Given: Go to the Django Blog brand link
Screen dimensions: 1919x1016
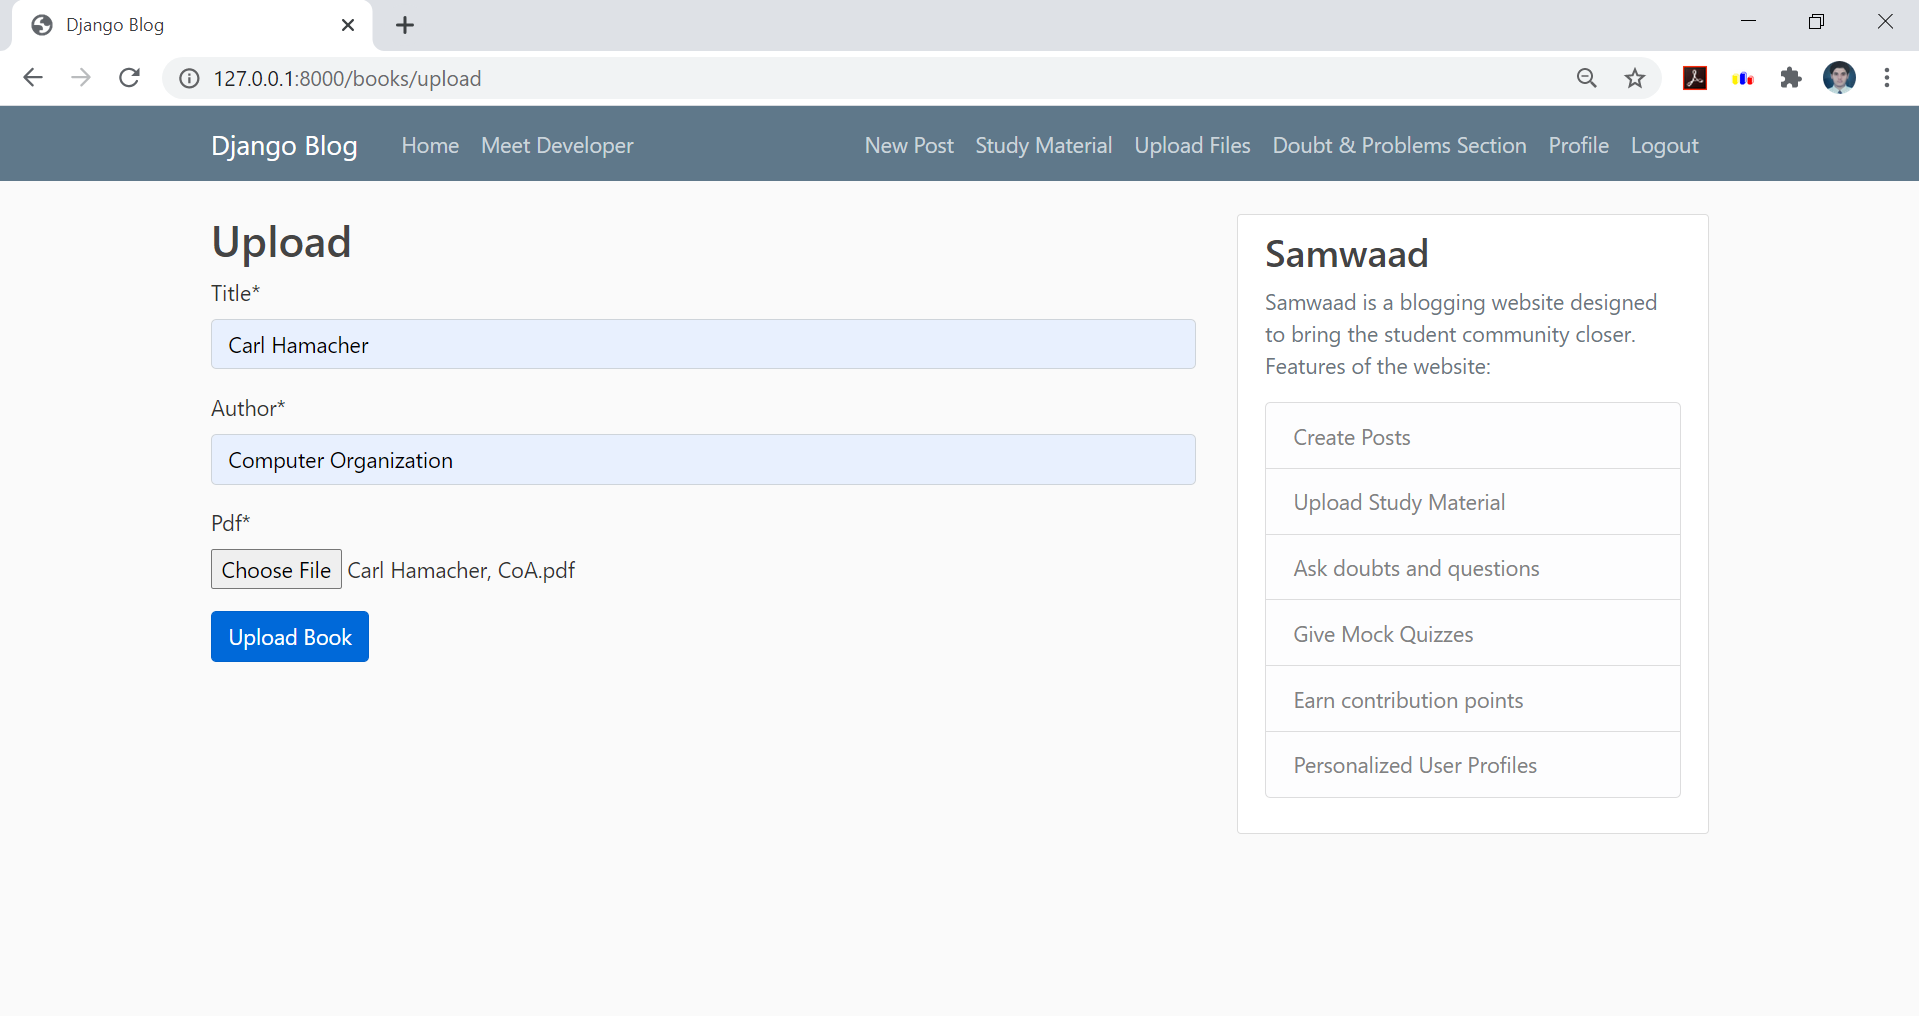Looking at the screenshot, I should point(284,145).
